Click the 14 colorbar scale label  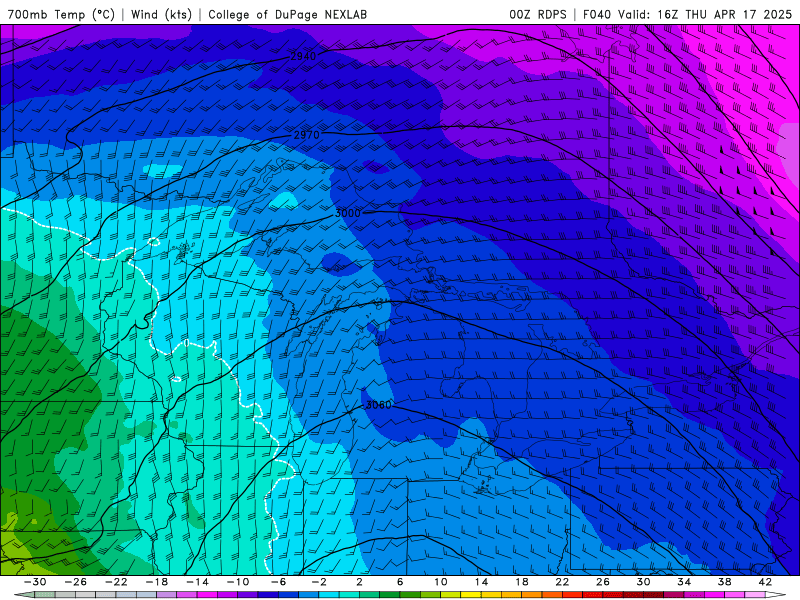(x=481, y=582)
